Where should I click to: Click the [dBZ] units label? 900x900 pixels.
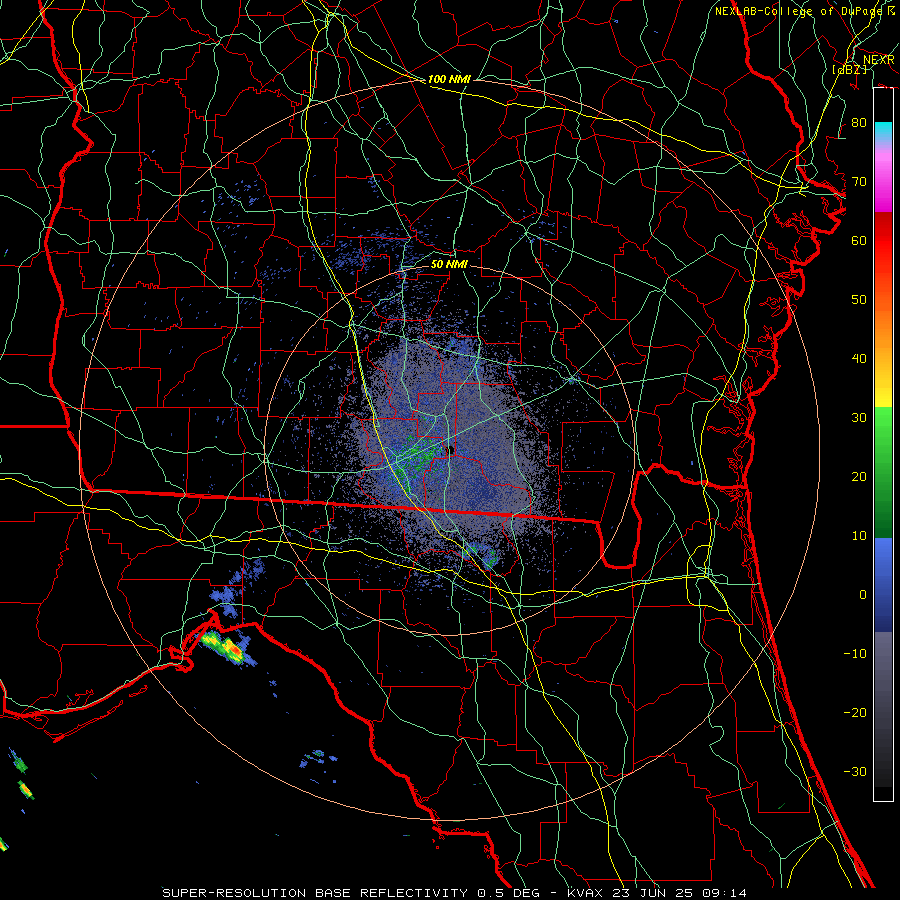point(849,69)
